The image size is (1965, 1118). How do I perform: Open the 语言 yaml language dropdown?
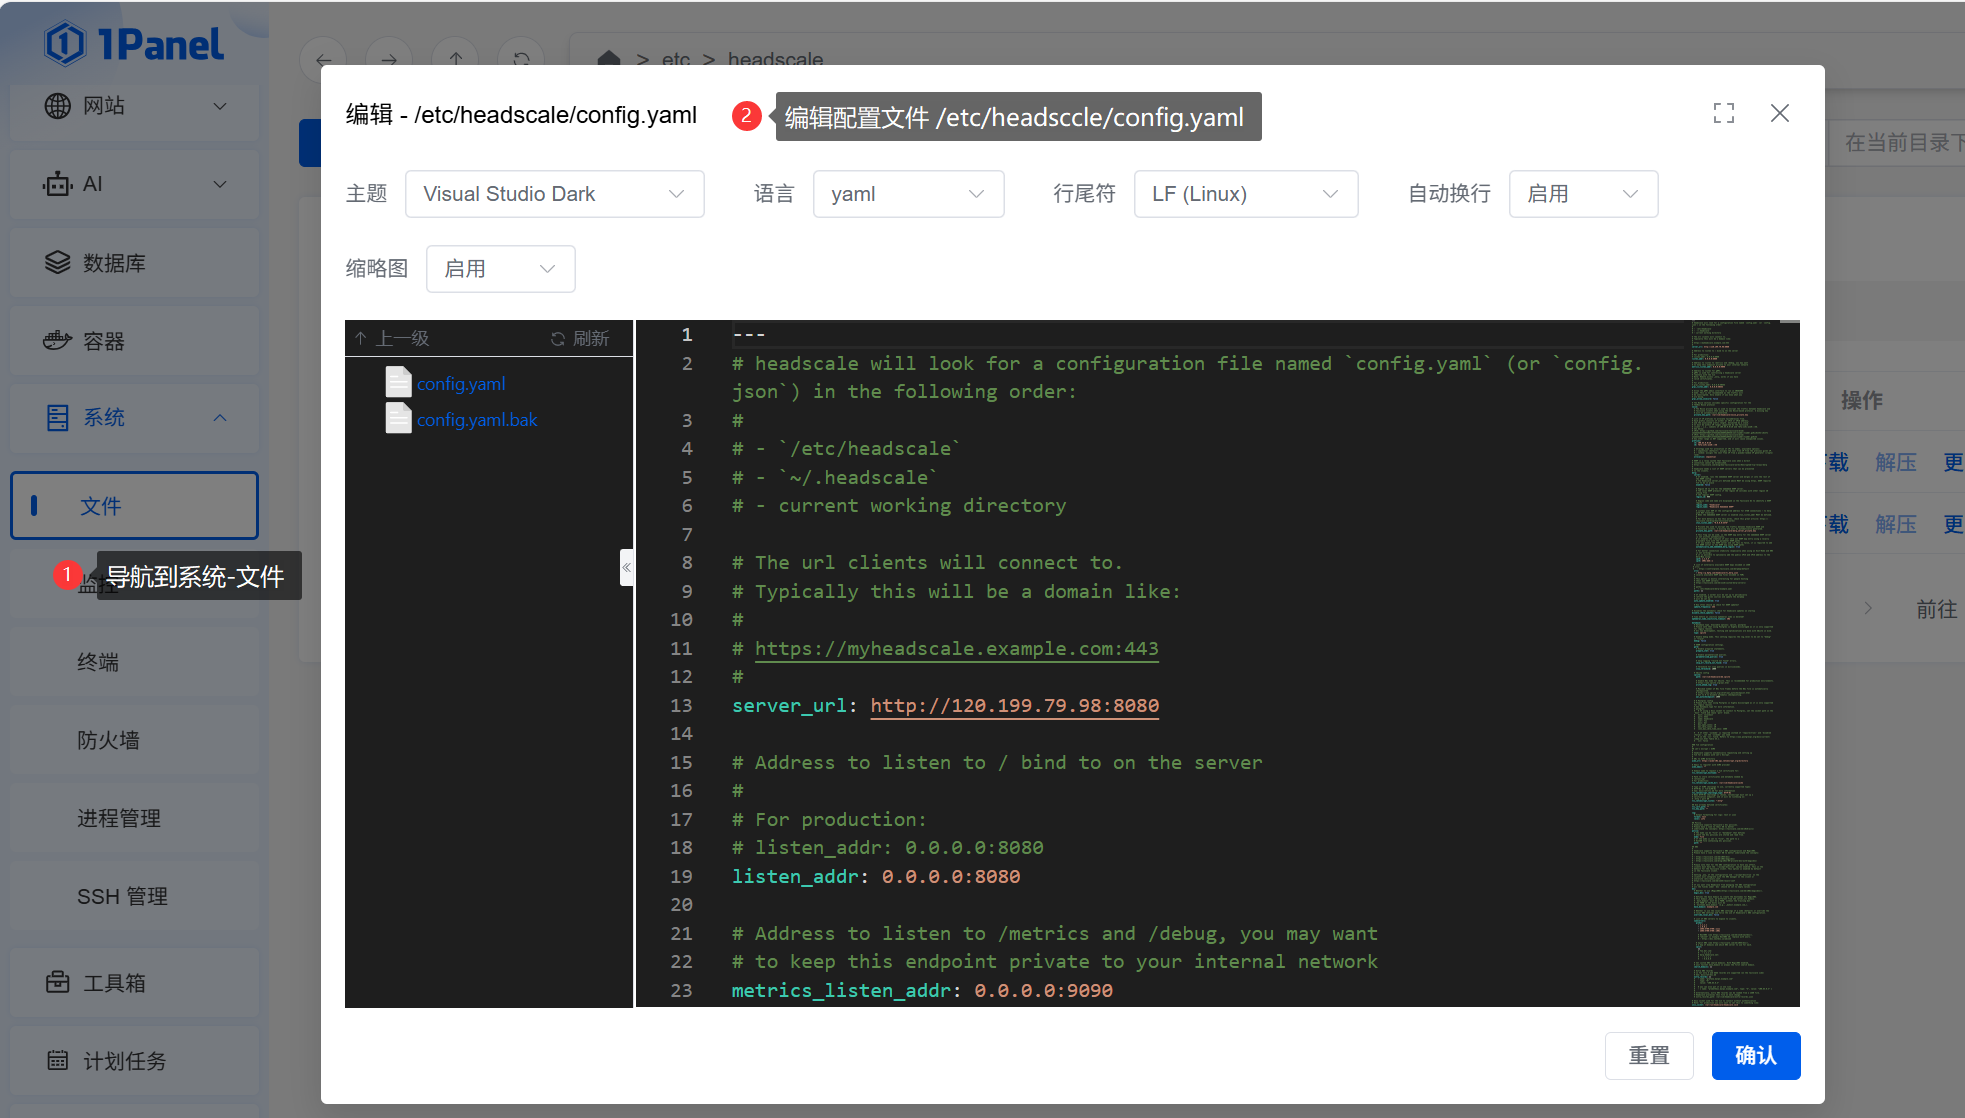tap(908, 194)
